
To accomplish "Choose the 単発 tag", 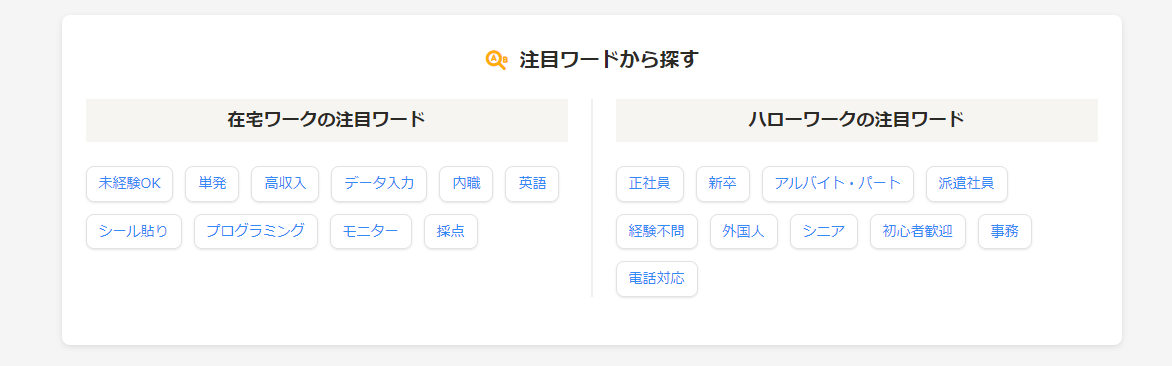I will click(x=212, y=184).
